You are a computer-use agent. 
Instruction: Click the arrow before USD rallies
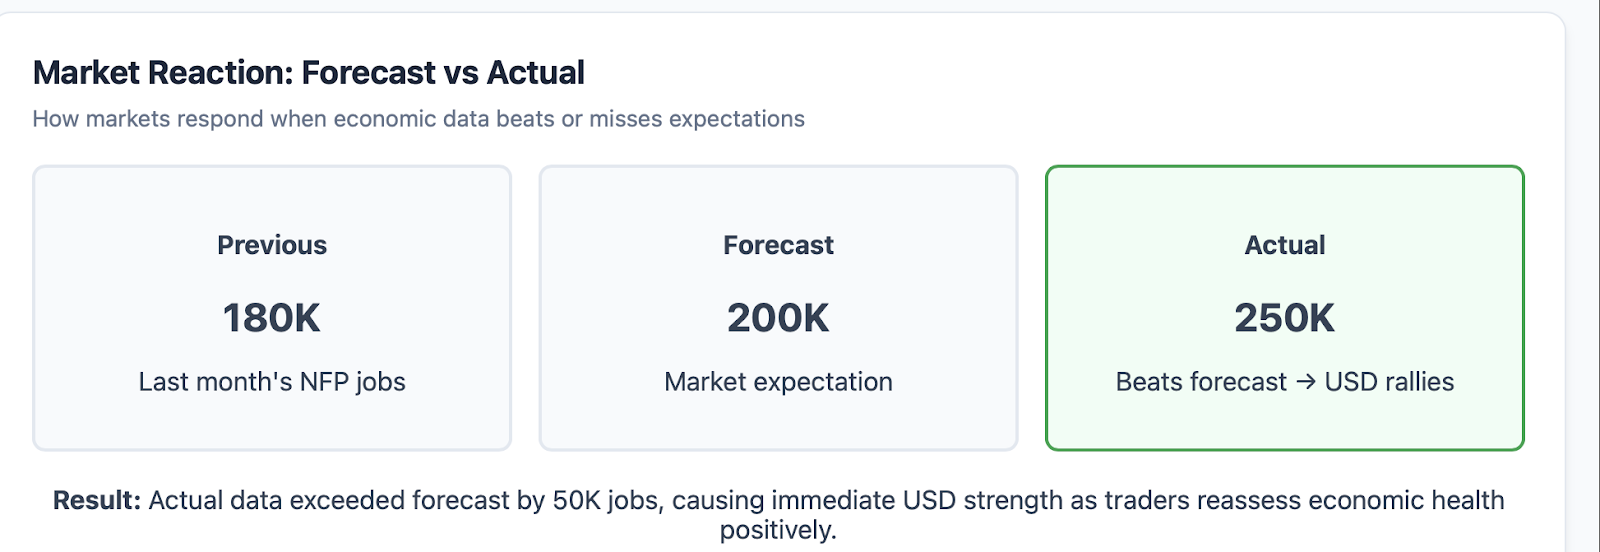(1305, 382)
